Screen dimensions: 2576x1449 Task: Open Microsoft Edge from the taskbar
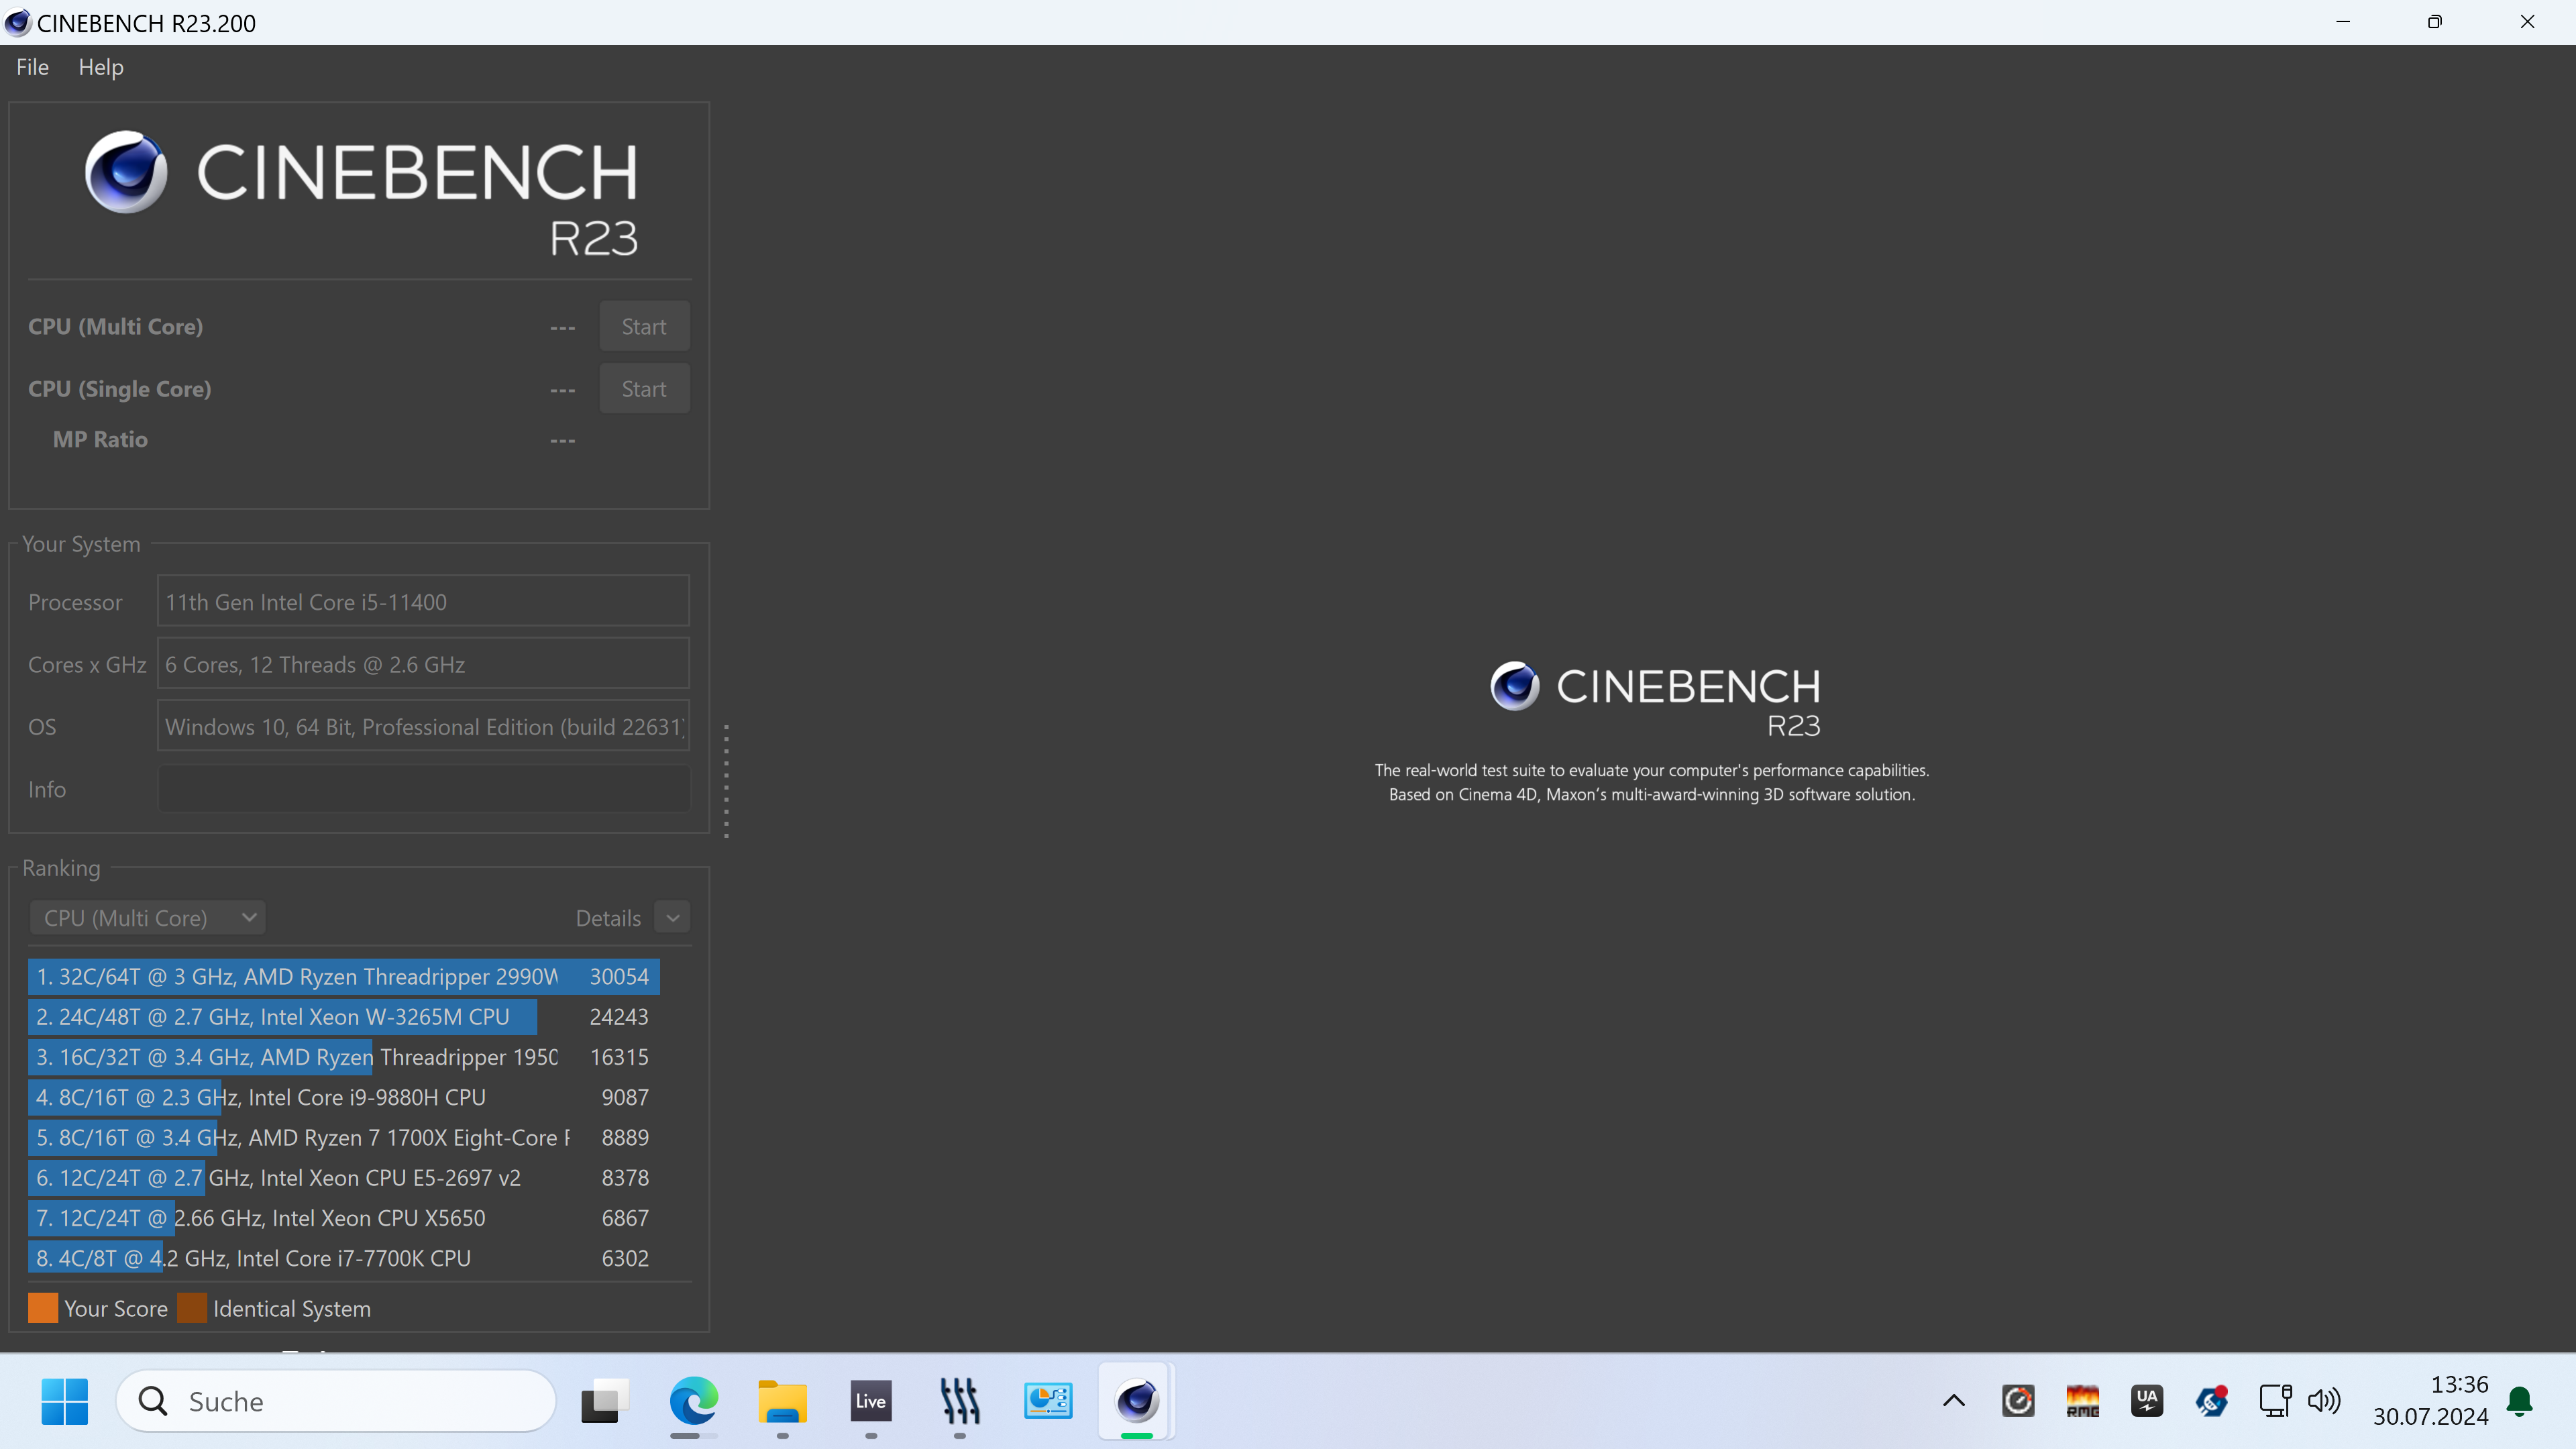pos(693,1401)
